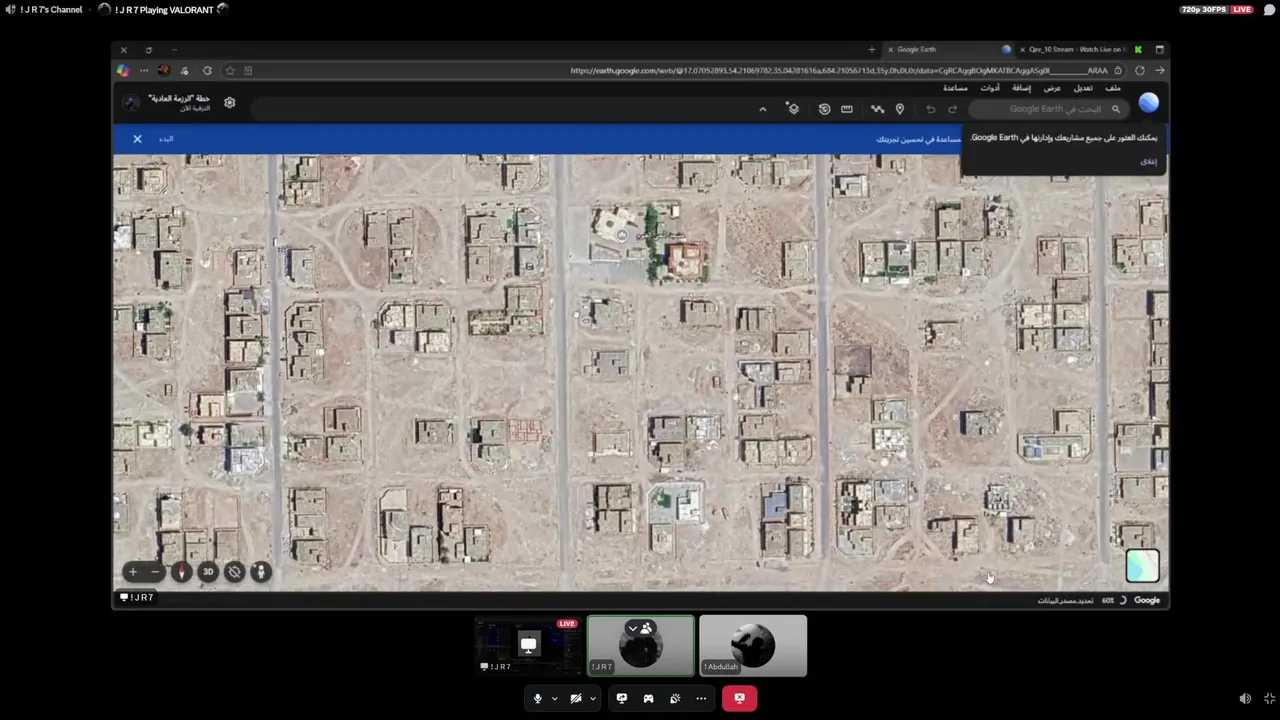Bookmark page with the star icon
Screen dimensions: 1280x720
click(x=230, y=71)
